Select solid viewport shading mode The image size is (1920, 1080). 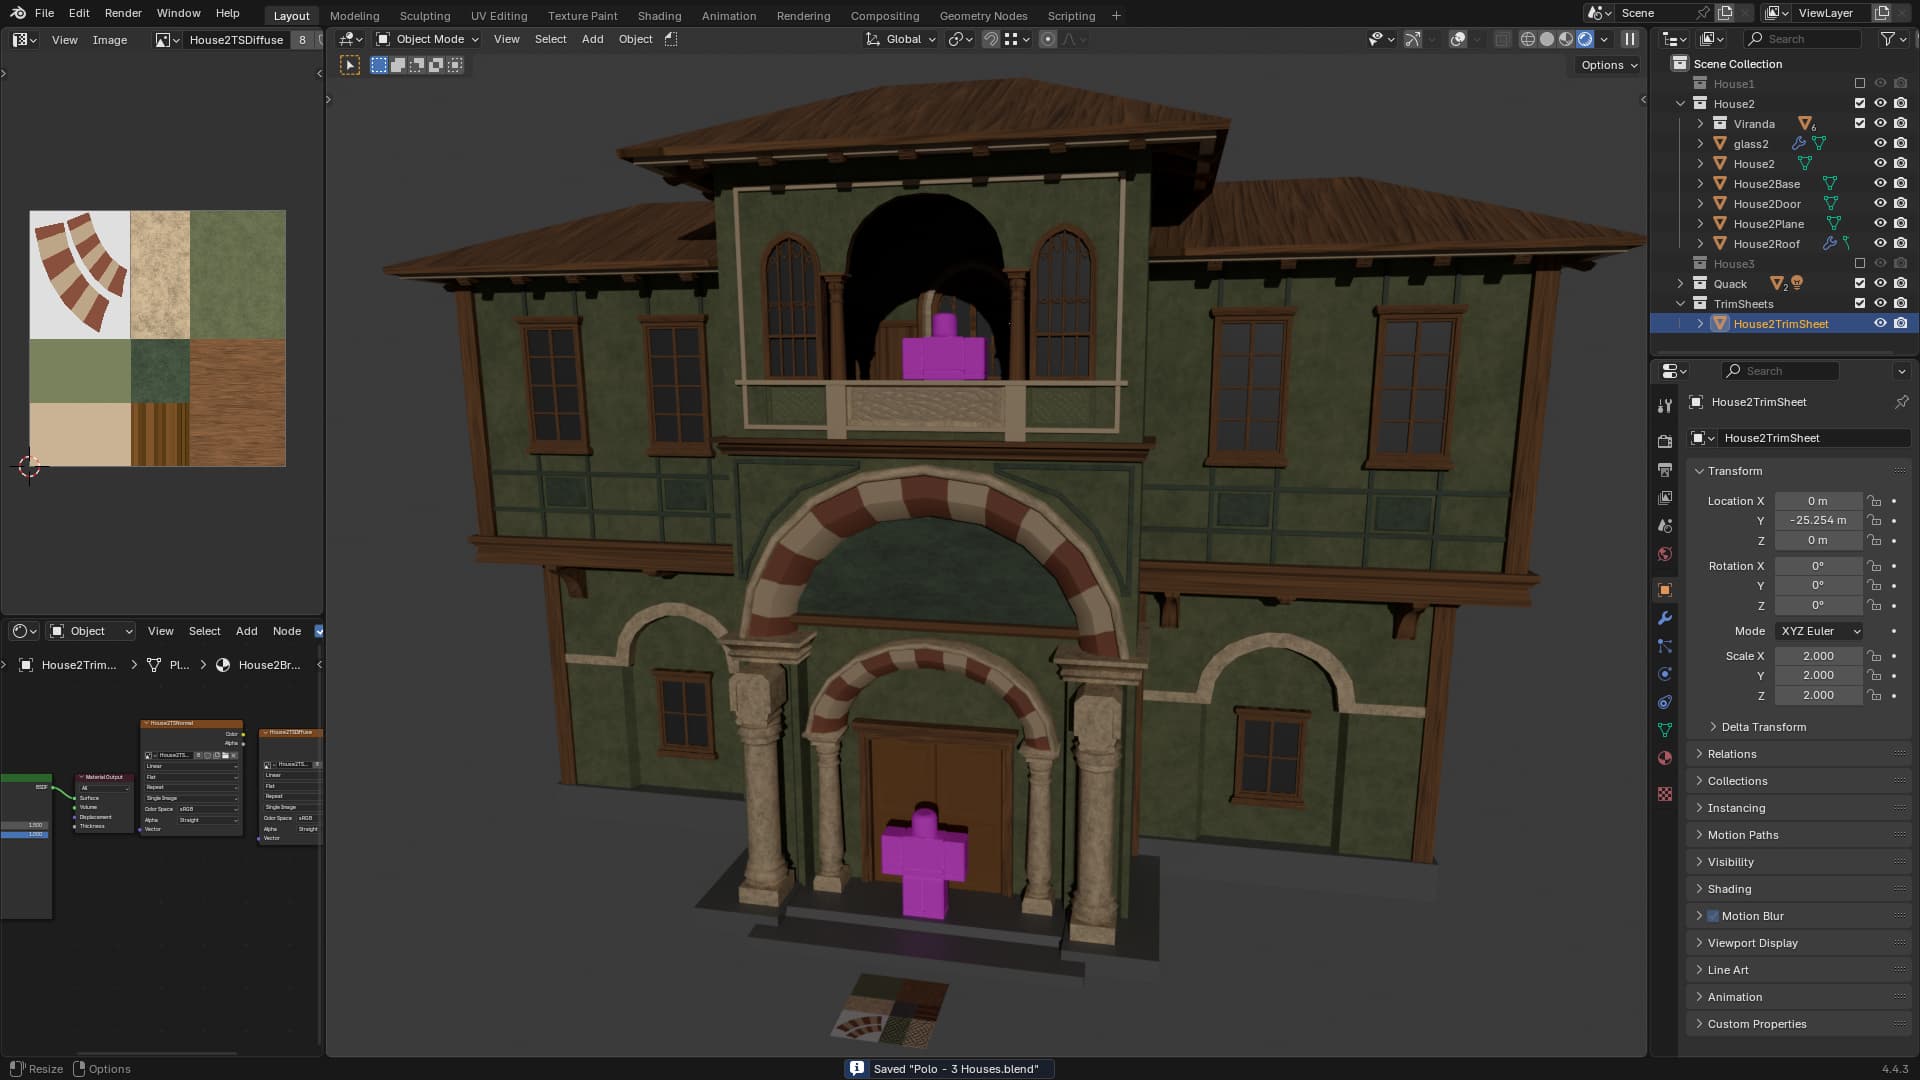tap(1547, 39)
